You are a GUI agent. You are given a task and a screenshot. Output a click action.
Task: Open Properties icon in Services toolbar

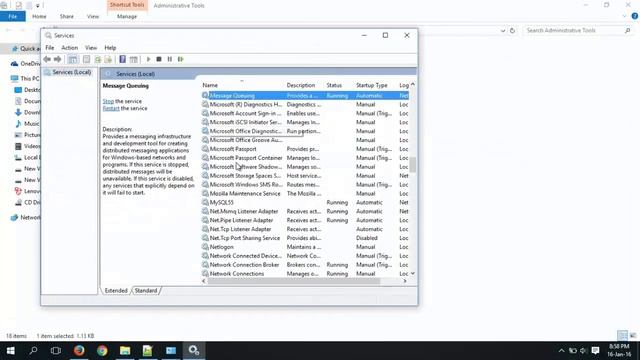pyautogui.click(x=86, y=59)
